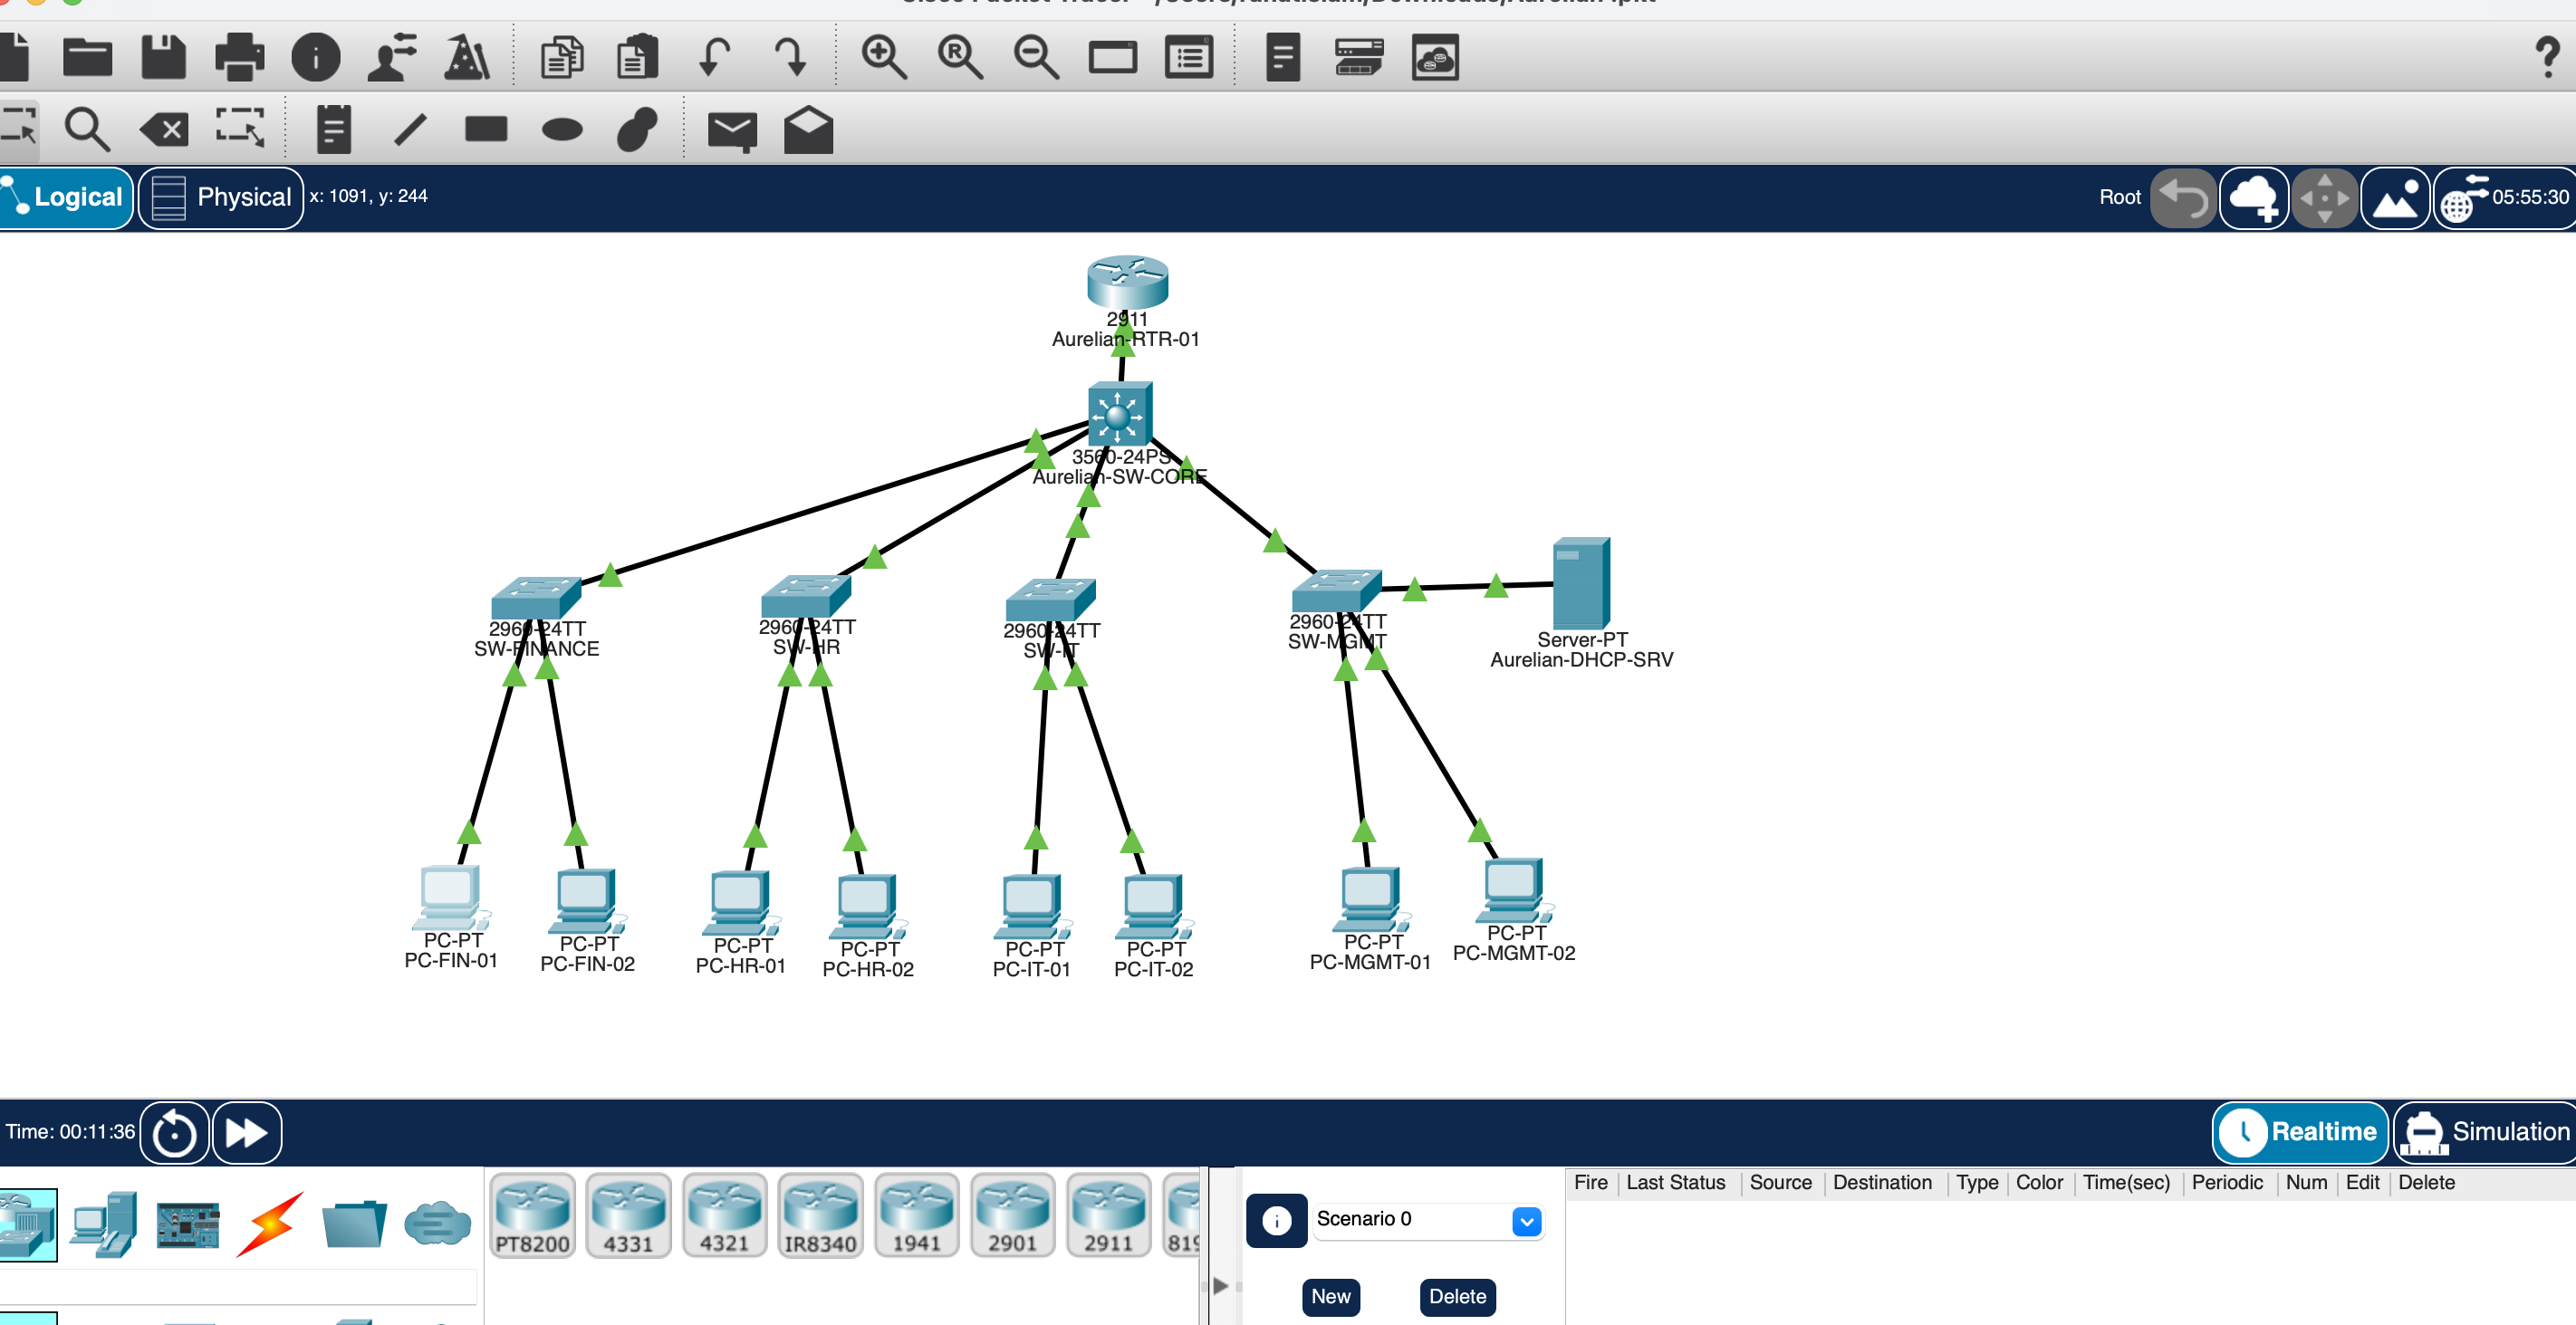The width and height of the screenshot is (2576, 1325).
Task: Copy selection with the copy icon
Action: point(561,57)
